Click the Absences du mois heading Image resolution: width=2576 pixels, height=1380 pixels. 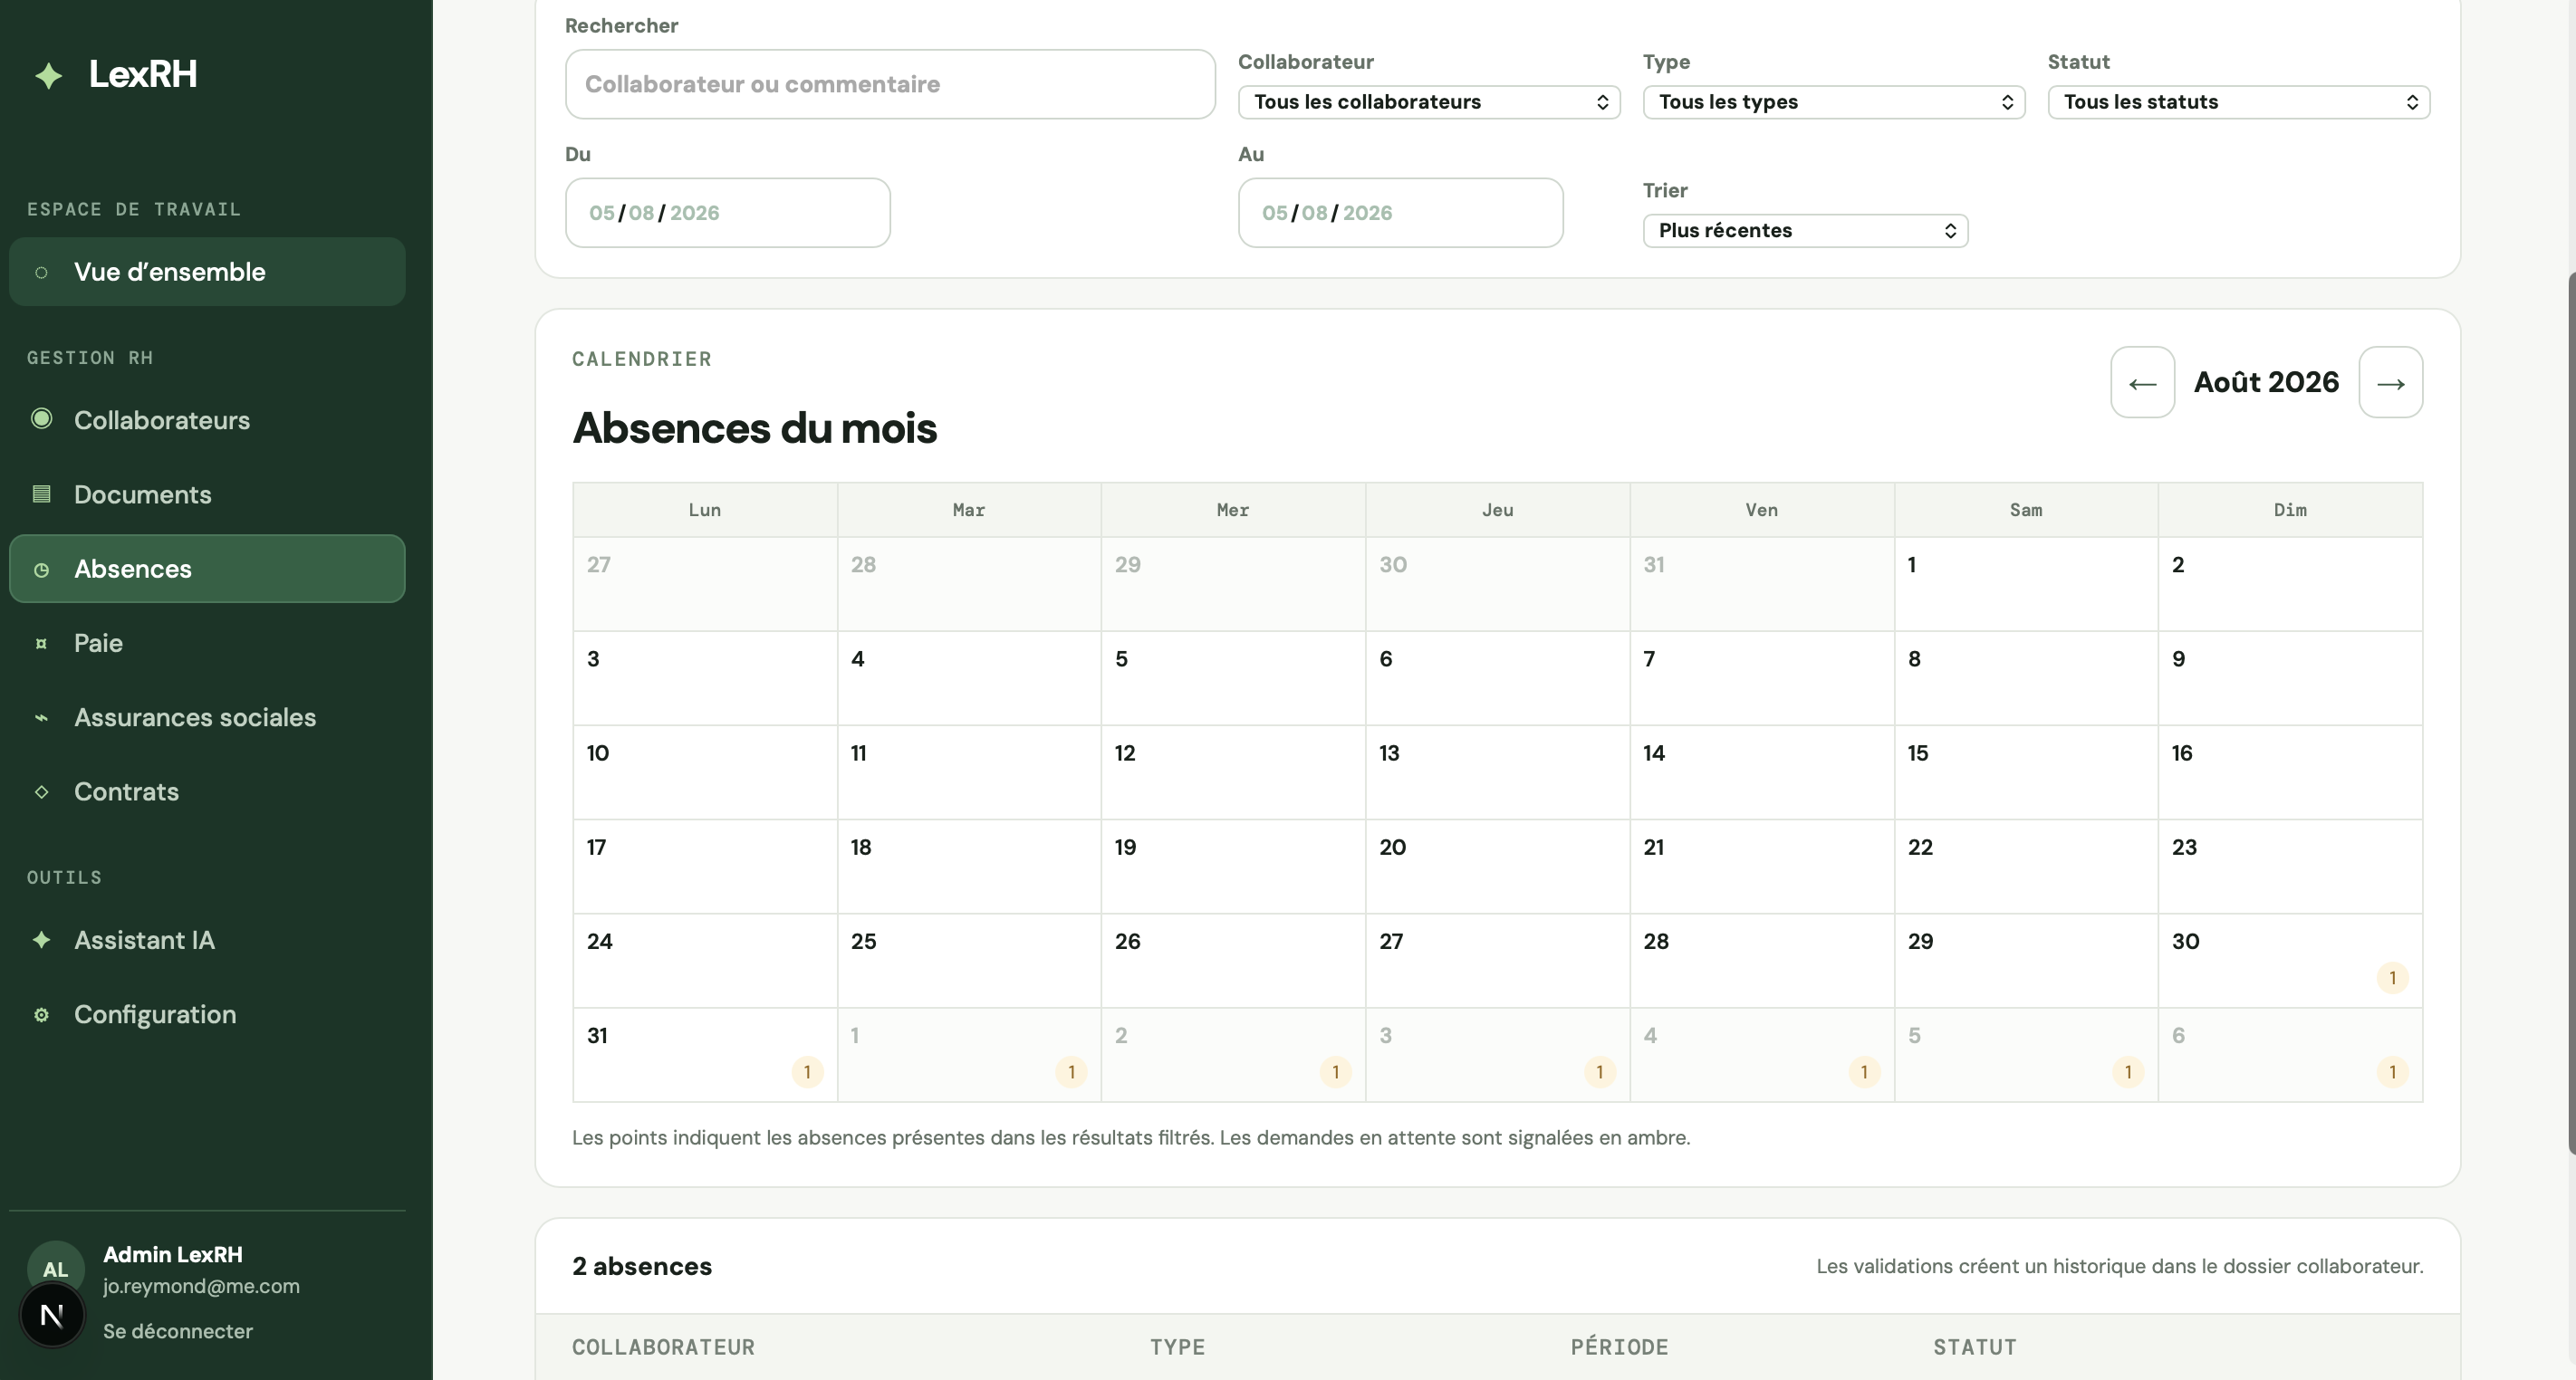tap(754, 428)
